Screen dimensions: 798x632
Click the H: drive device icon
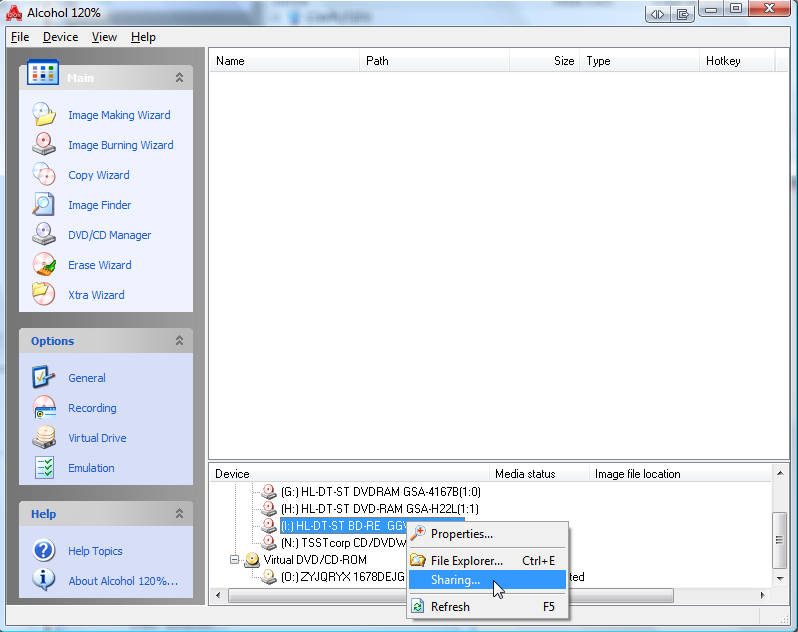(x=269, y=508)
